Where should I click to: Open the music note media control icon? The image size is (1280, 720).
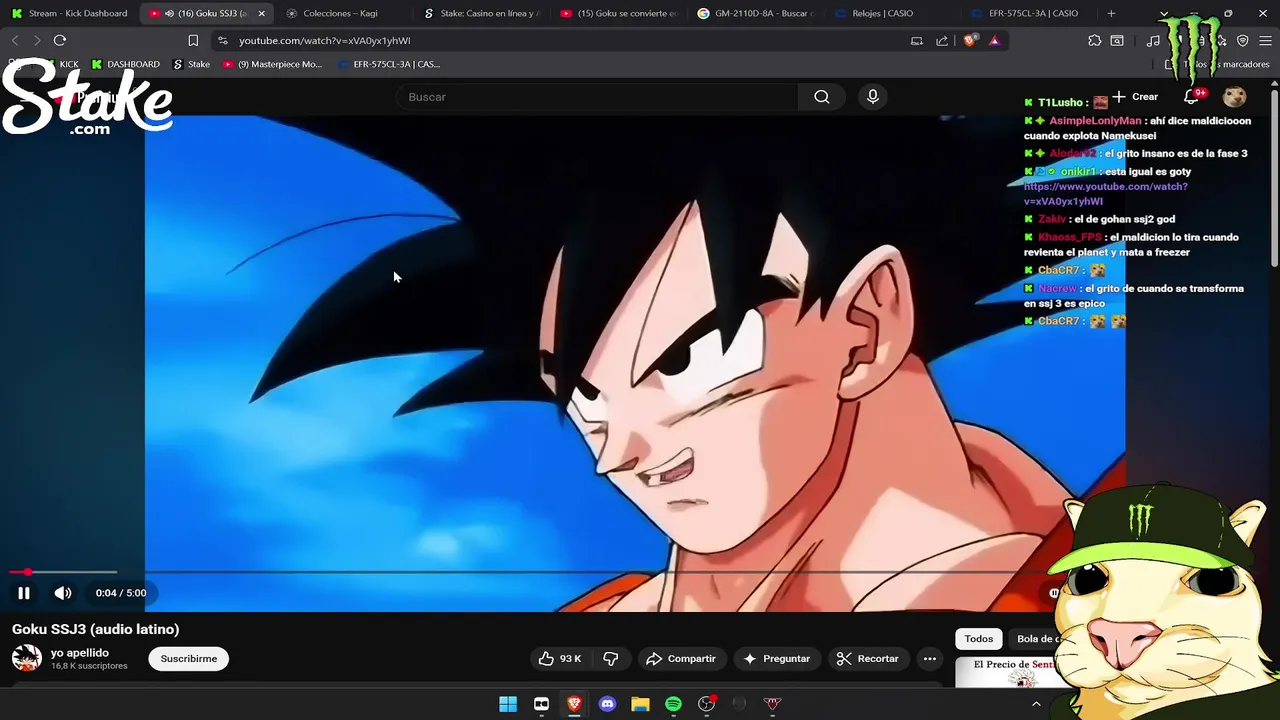click(x=1154, y=40)
